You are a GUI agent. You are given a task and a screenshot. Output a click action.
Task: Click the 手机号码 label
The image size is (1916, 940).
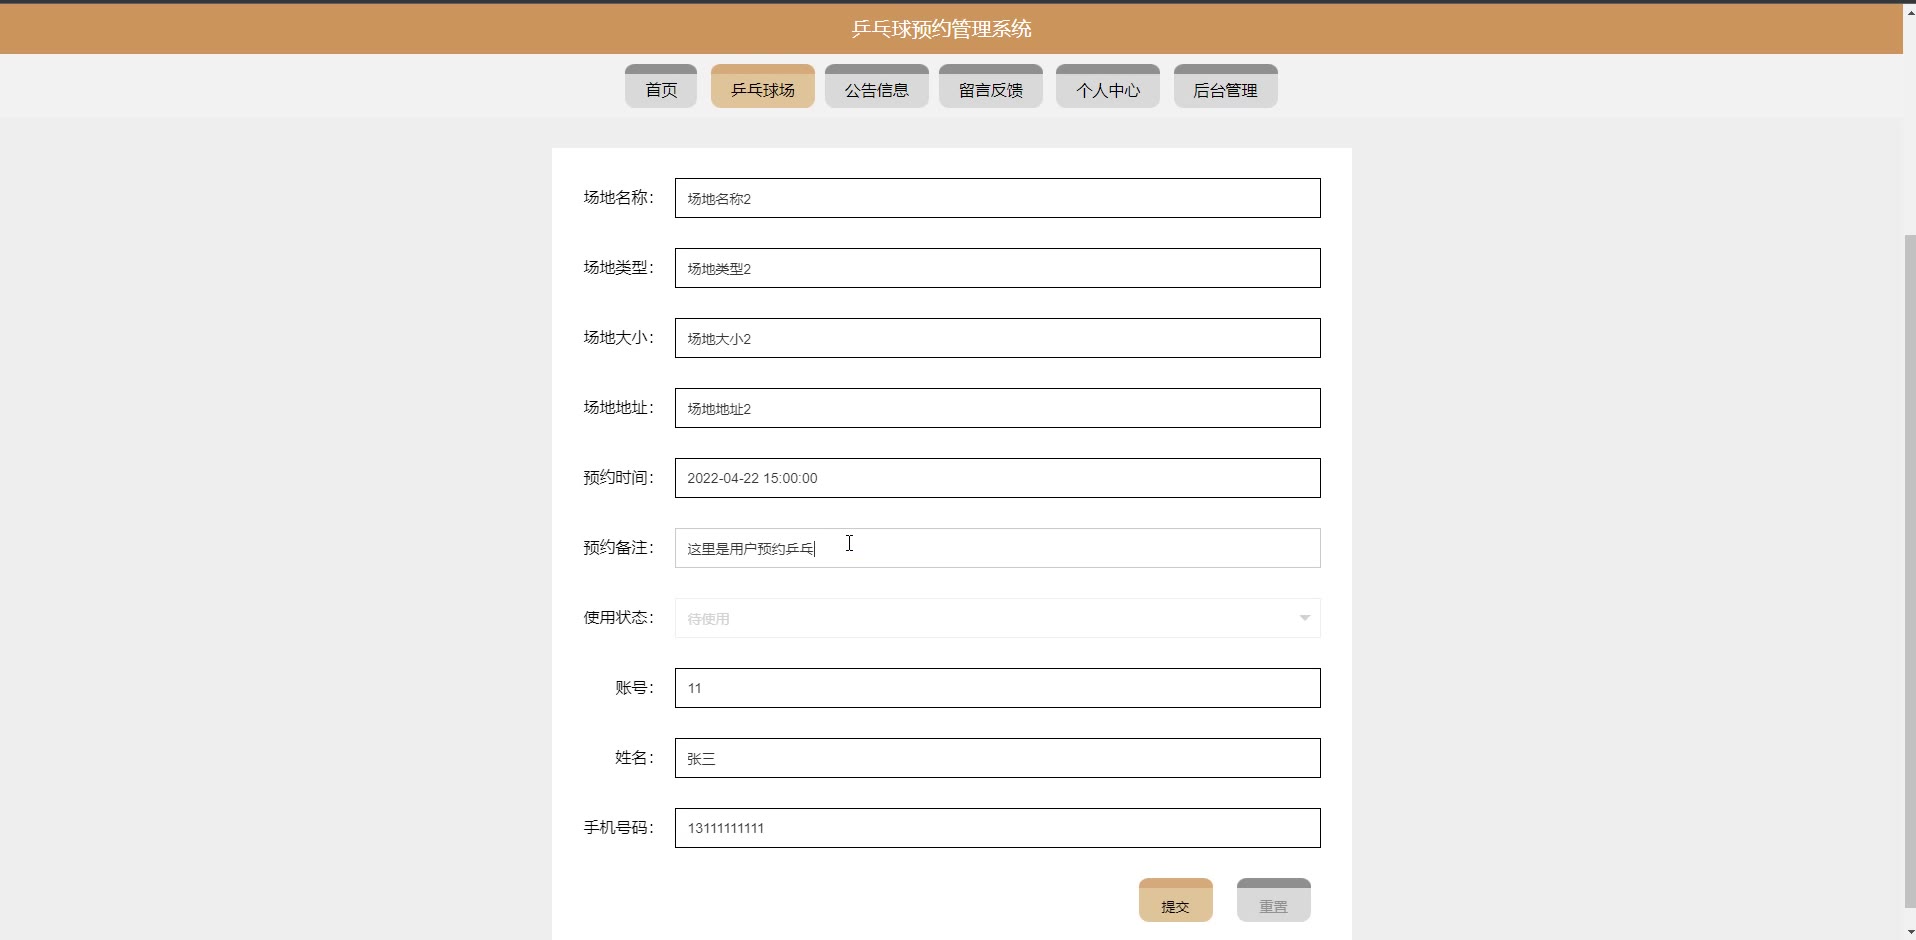(618, 828)
